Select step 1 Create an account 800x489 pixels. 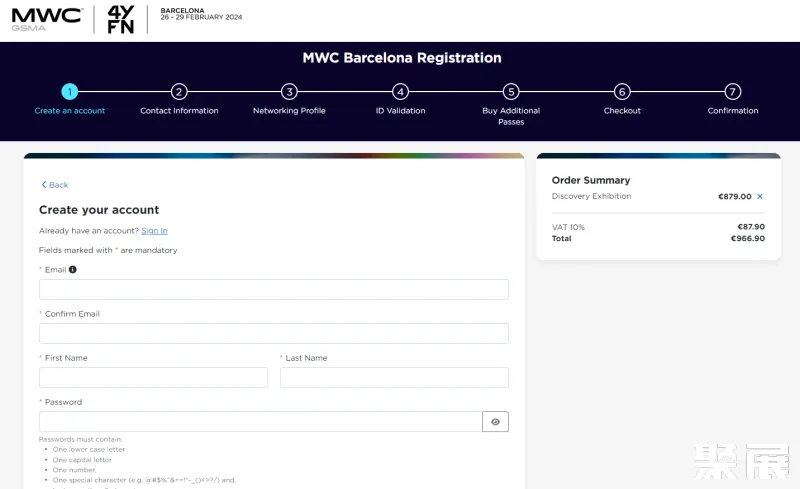pos(69,91)
